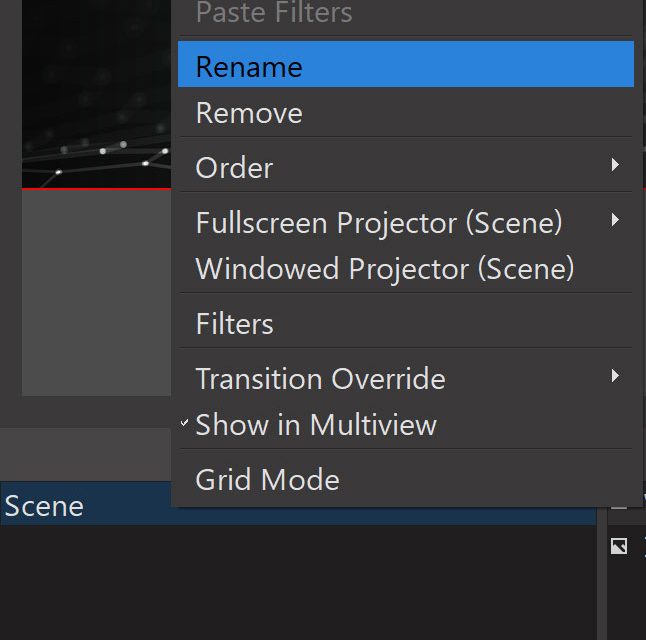The width and height of the screenshot is (646, 640).
Task: Expand the Transition Override submenu arrow
Action: pos(615,376)
